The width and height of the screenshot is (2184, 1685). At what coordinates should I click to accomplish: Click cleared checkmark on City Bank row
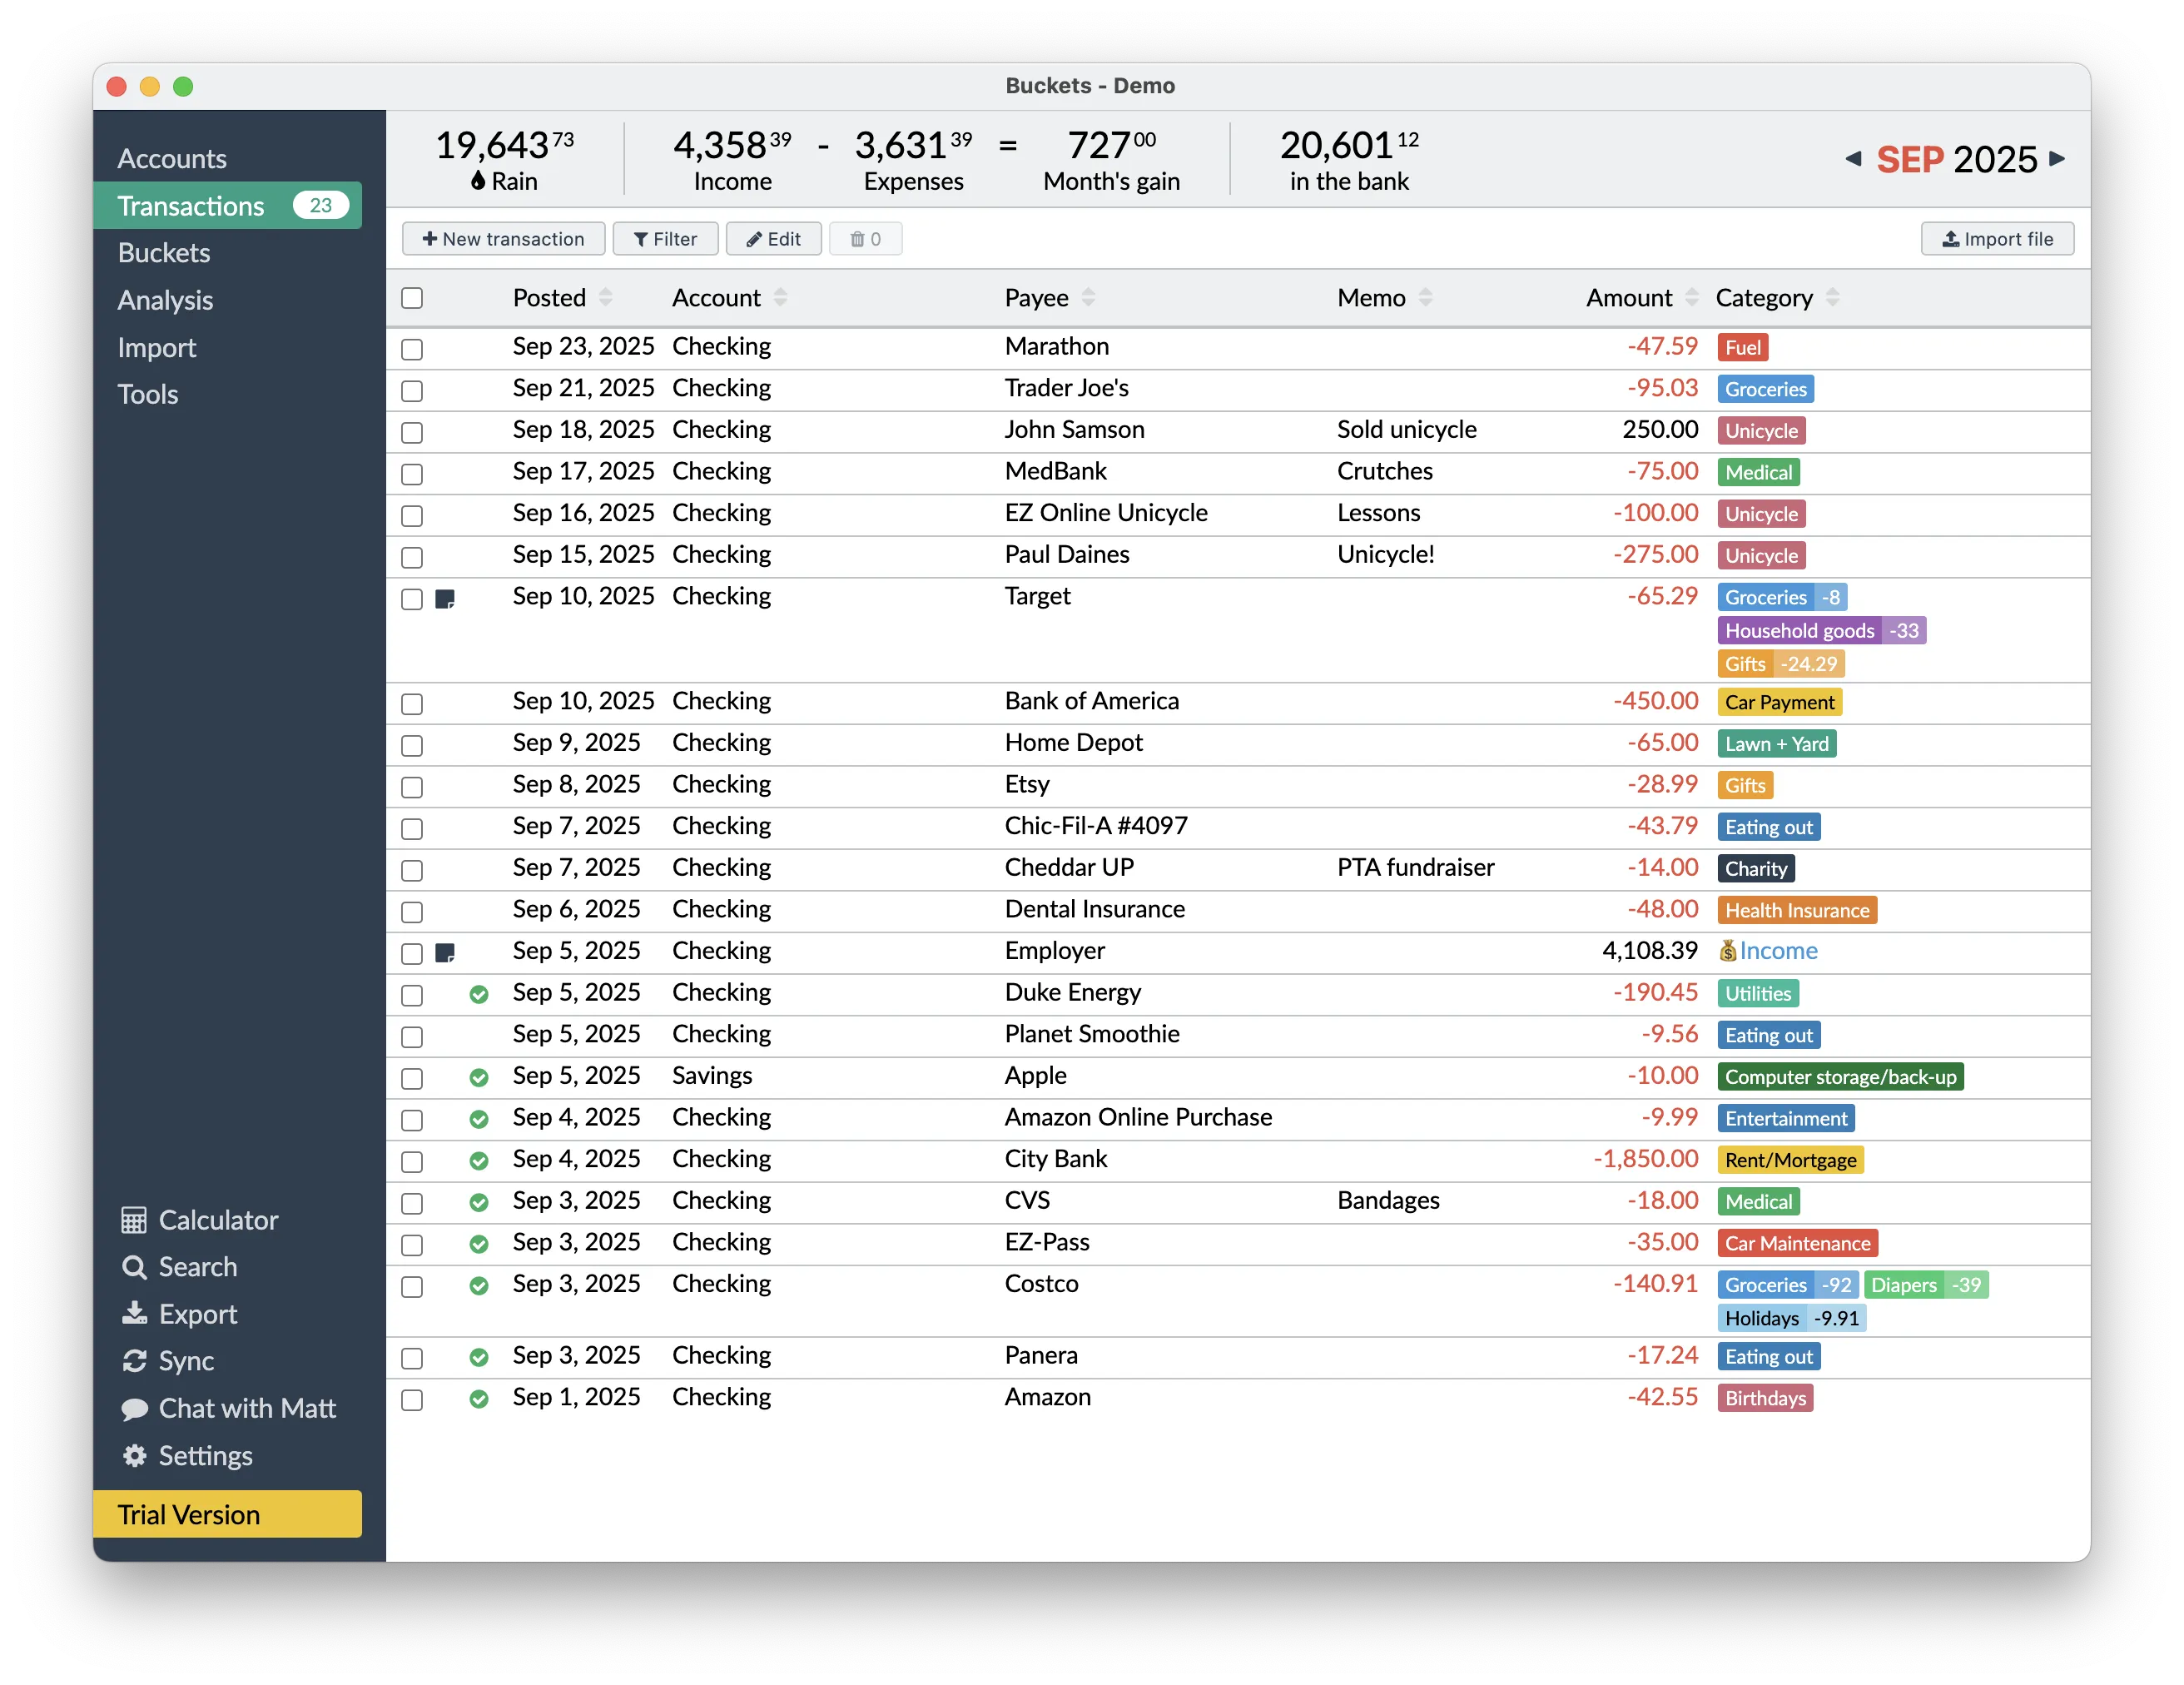[x=479, y=1160]
